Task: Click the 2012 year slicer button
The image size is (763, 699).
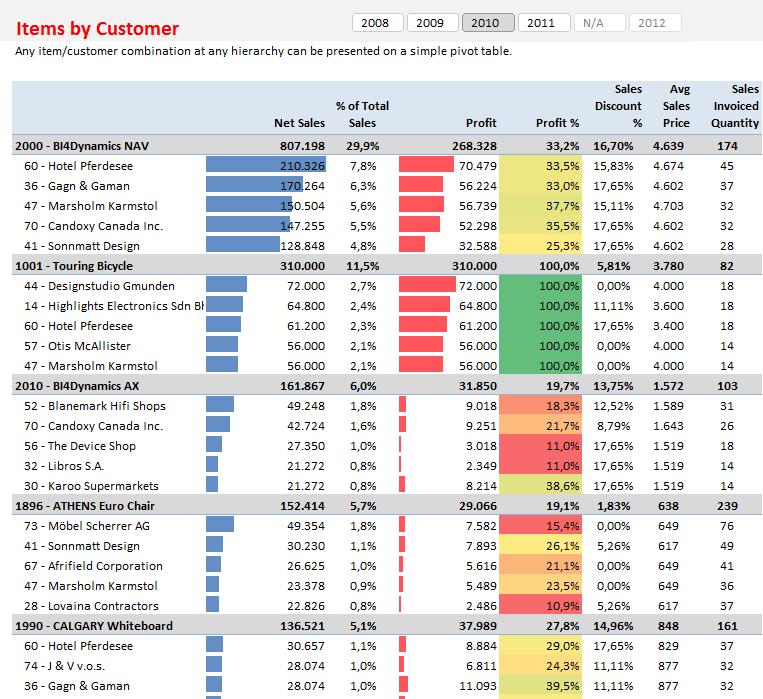Action: pyautogui.click(x=655, y=23)
